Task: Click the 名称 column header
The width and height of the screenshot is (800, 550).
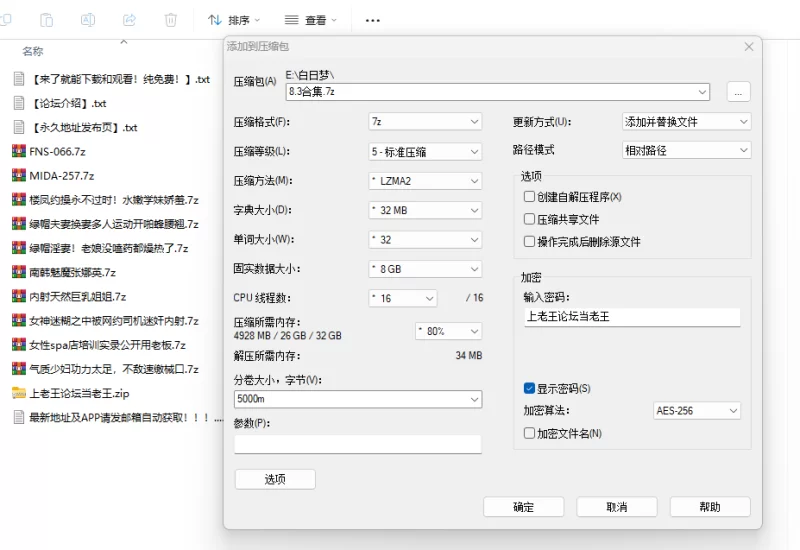Action: [33, 51]
